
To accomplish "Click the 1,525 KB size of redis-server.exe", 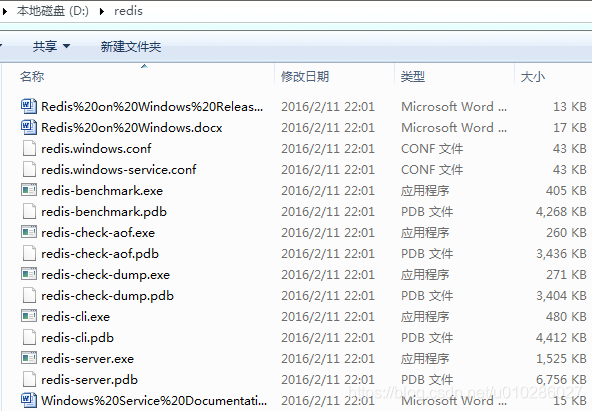I will (x=561, y=359).
